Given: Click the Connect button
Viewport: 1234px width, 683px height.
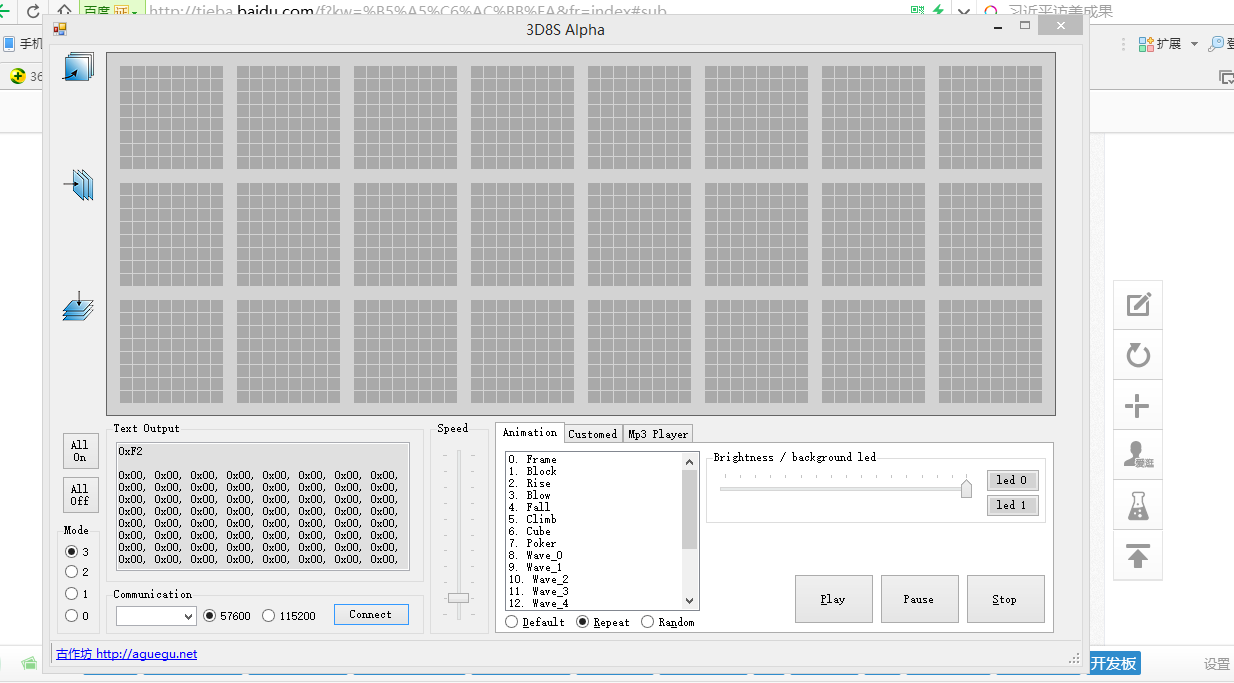Looking at the screenshot, I should point(371,614).
